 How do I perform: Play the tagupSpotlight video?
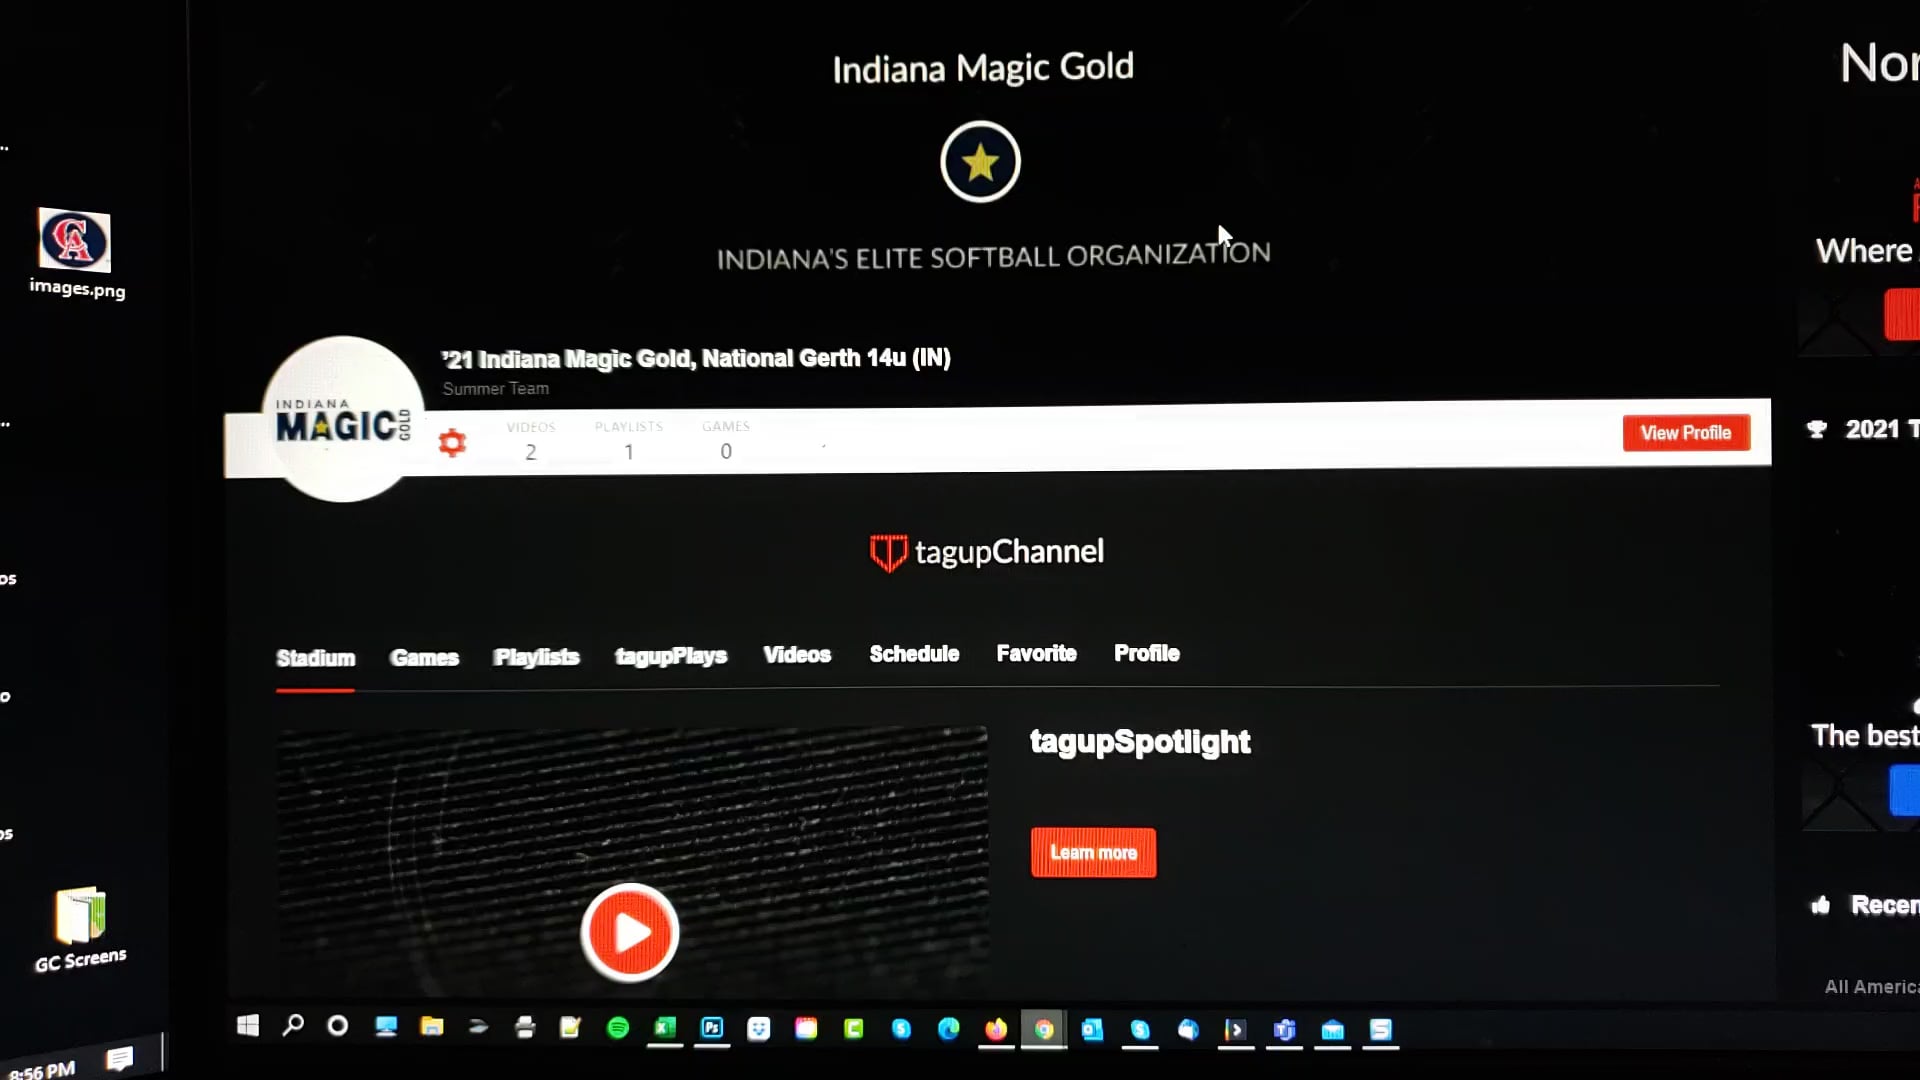coord(630,932)
